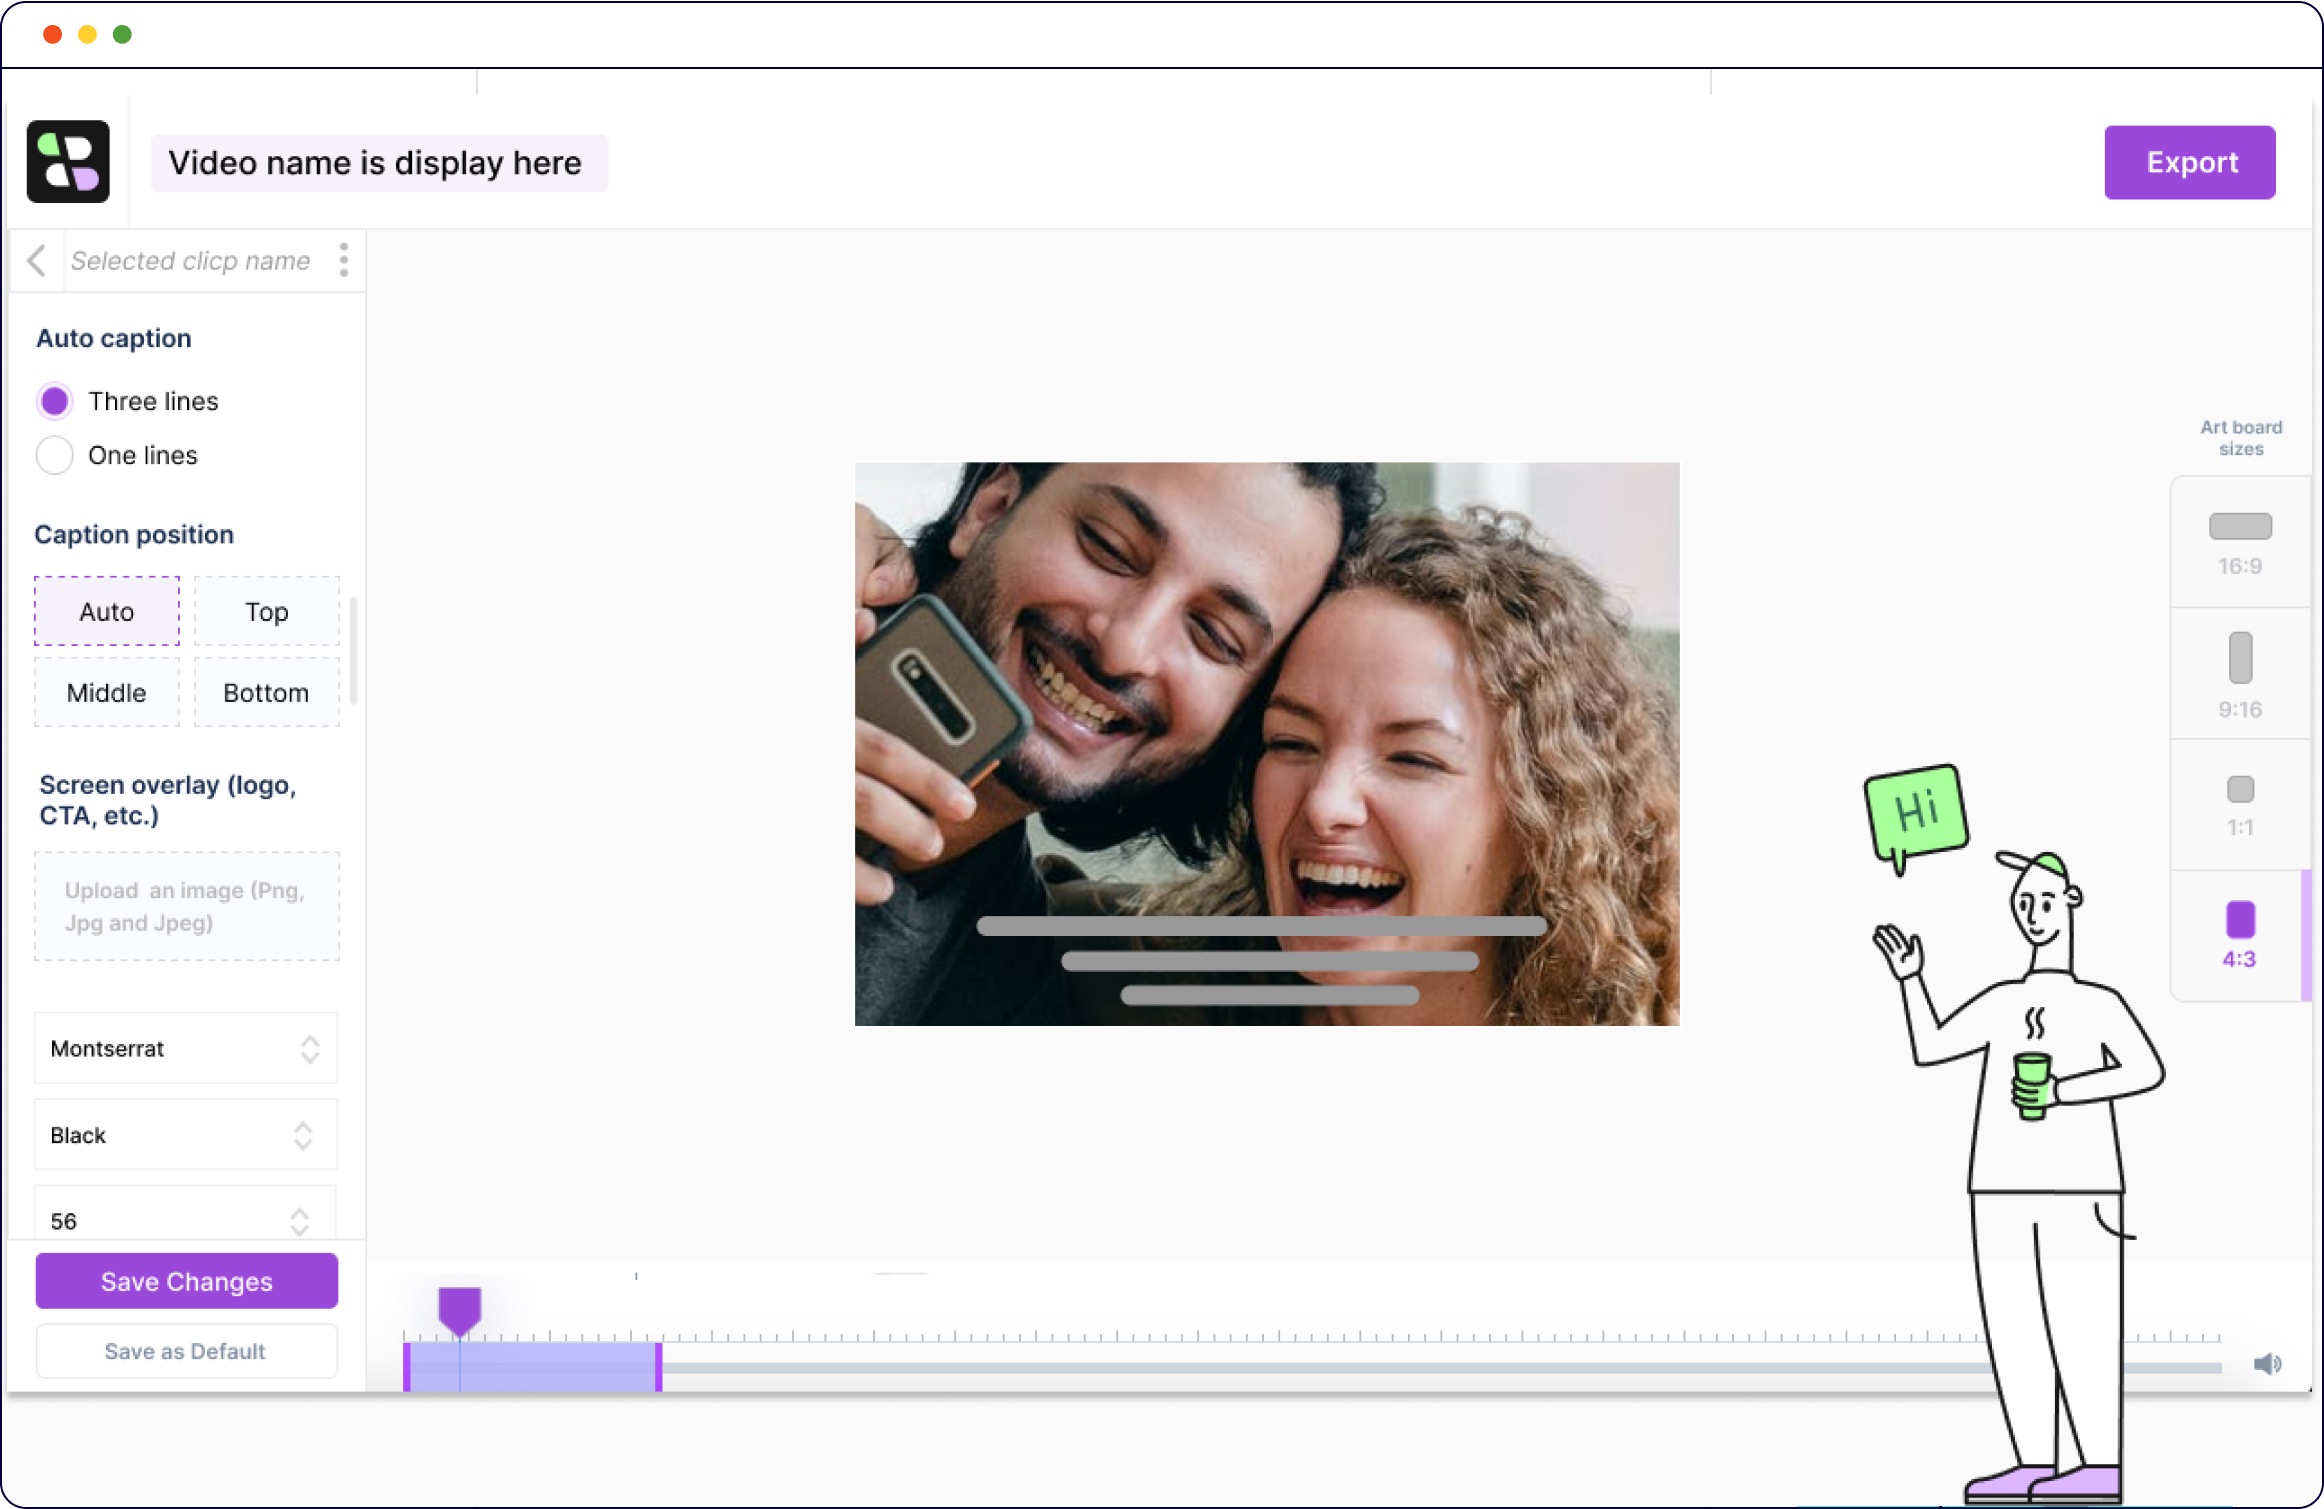
Task: Set caption position to Bottom
Action: coord(266,692)
